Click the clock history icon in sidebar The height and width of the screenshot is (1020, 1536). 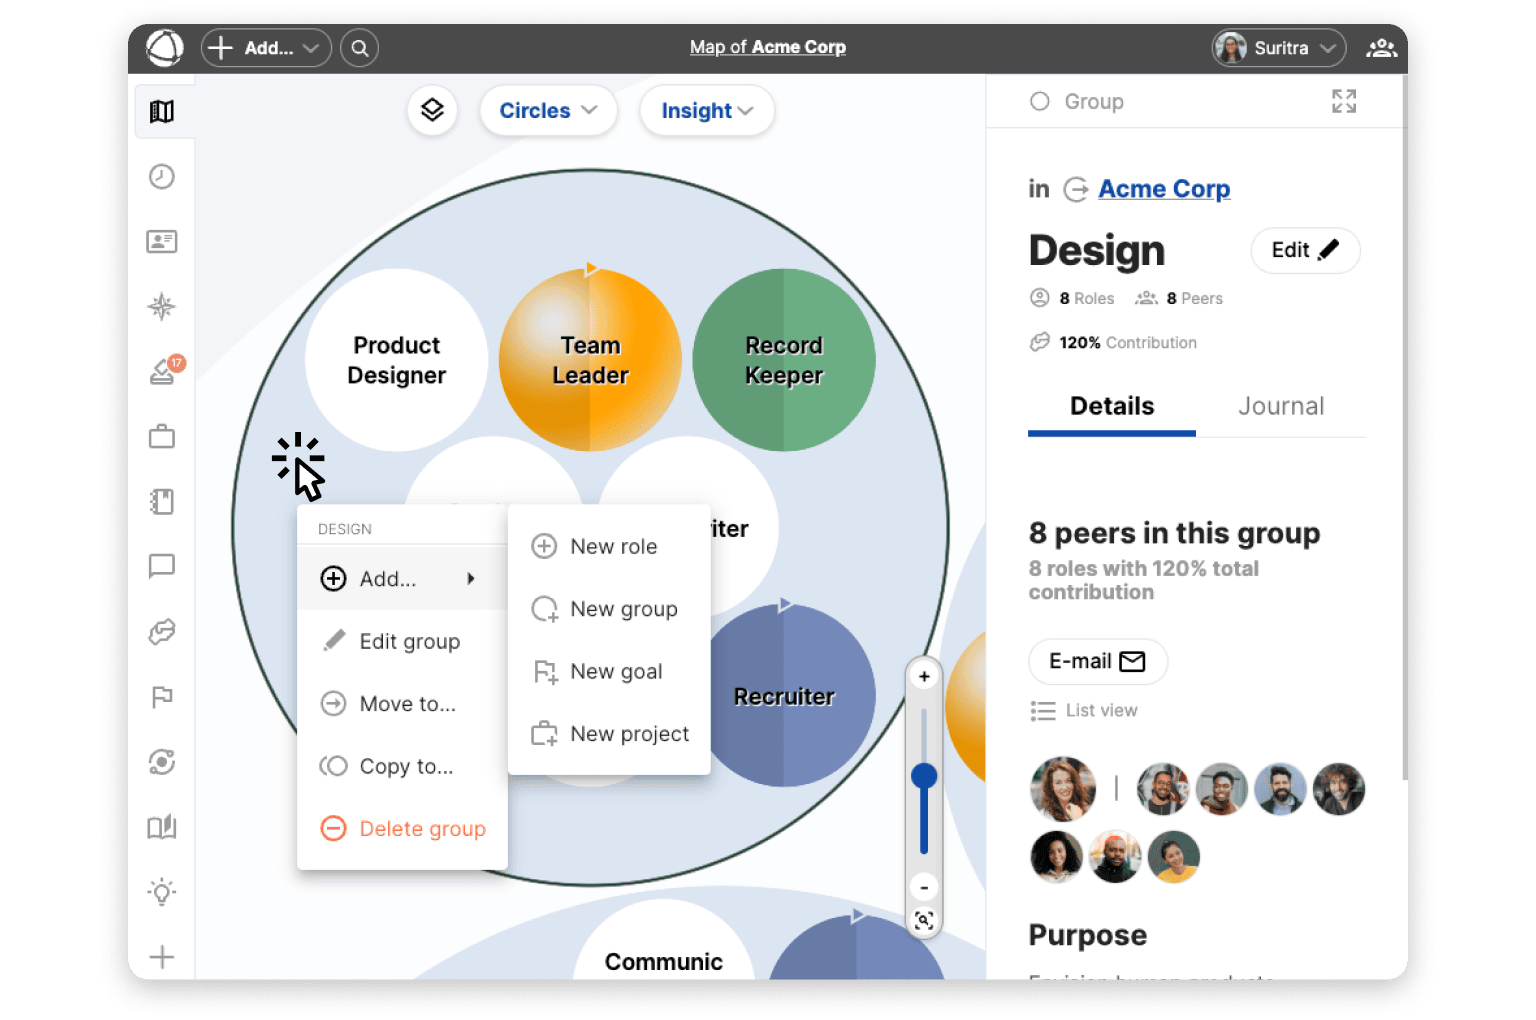[162, 177]
